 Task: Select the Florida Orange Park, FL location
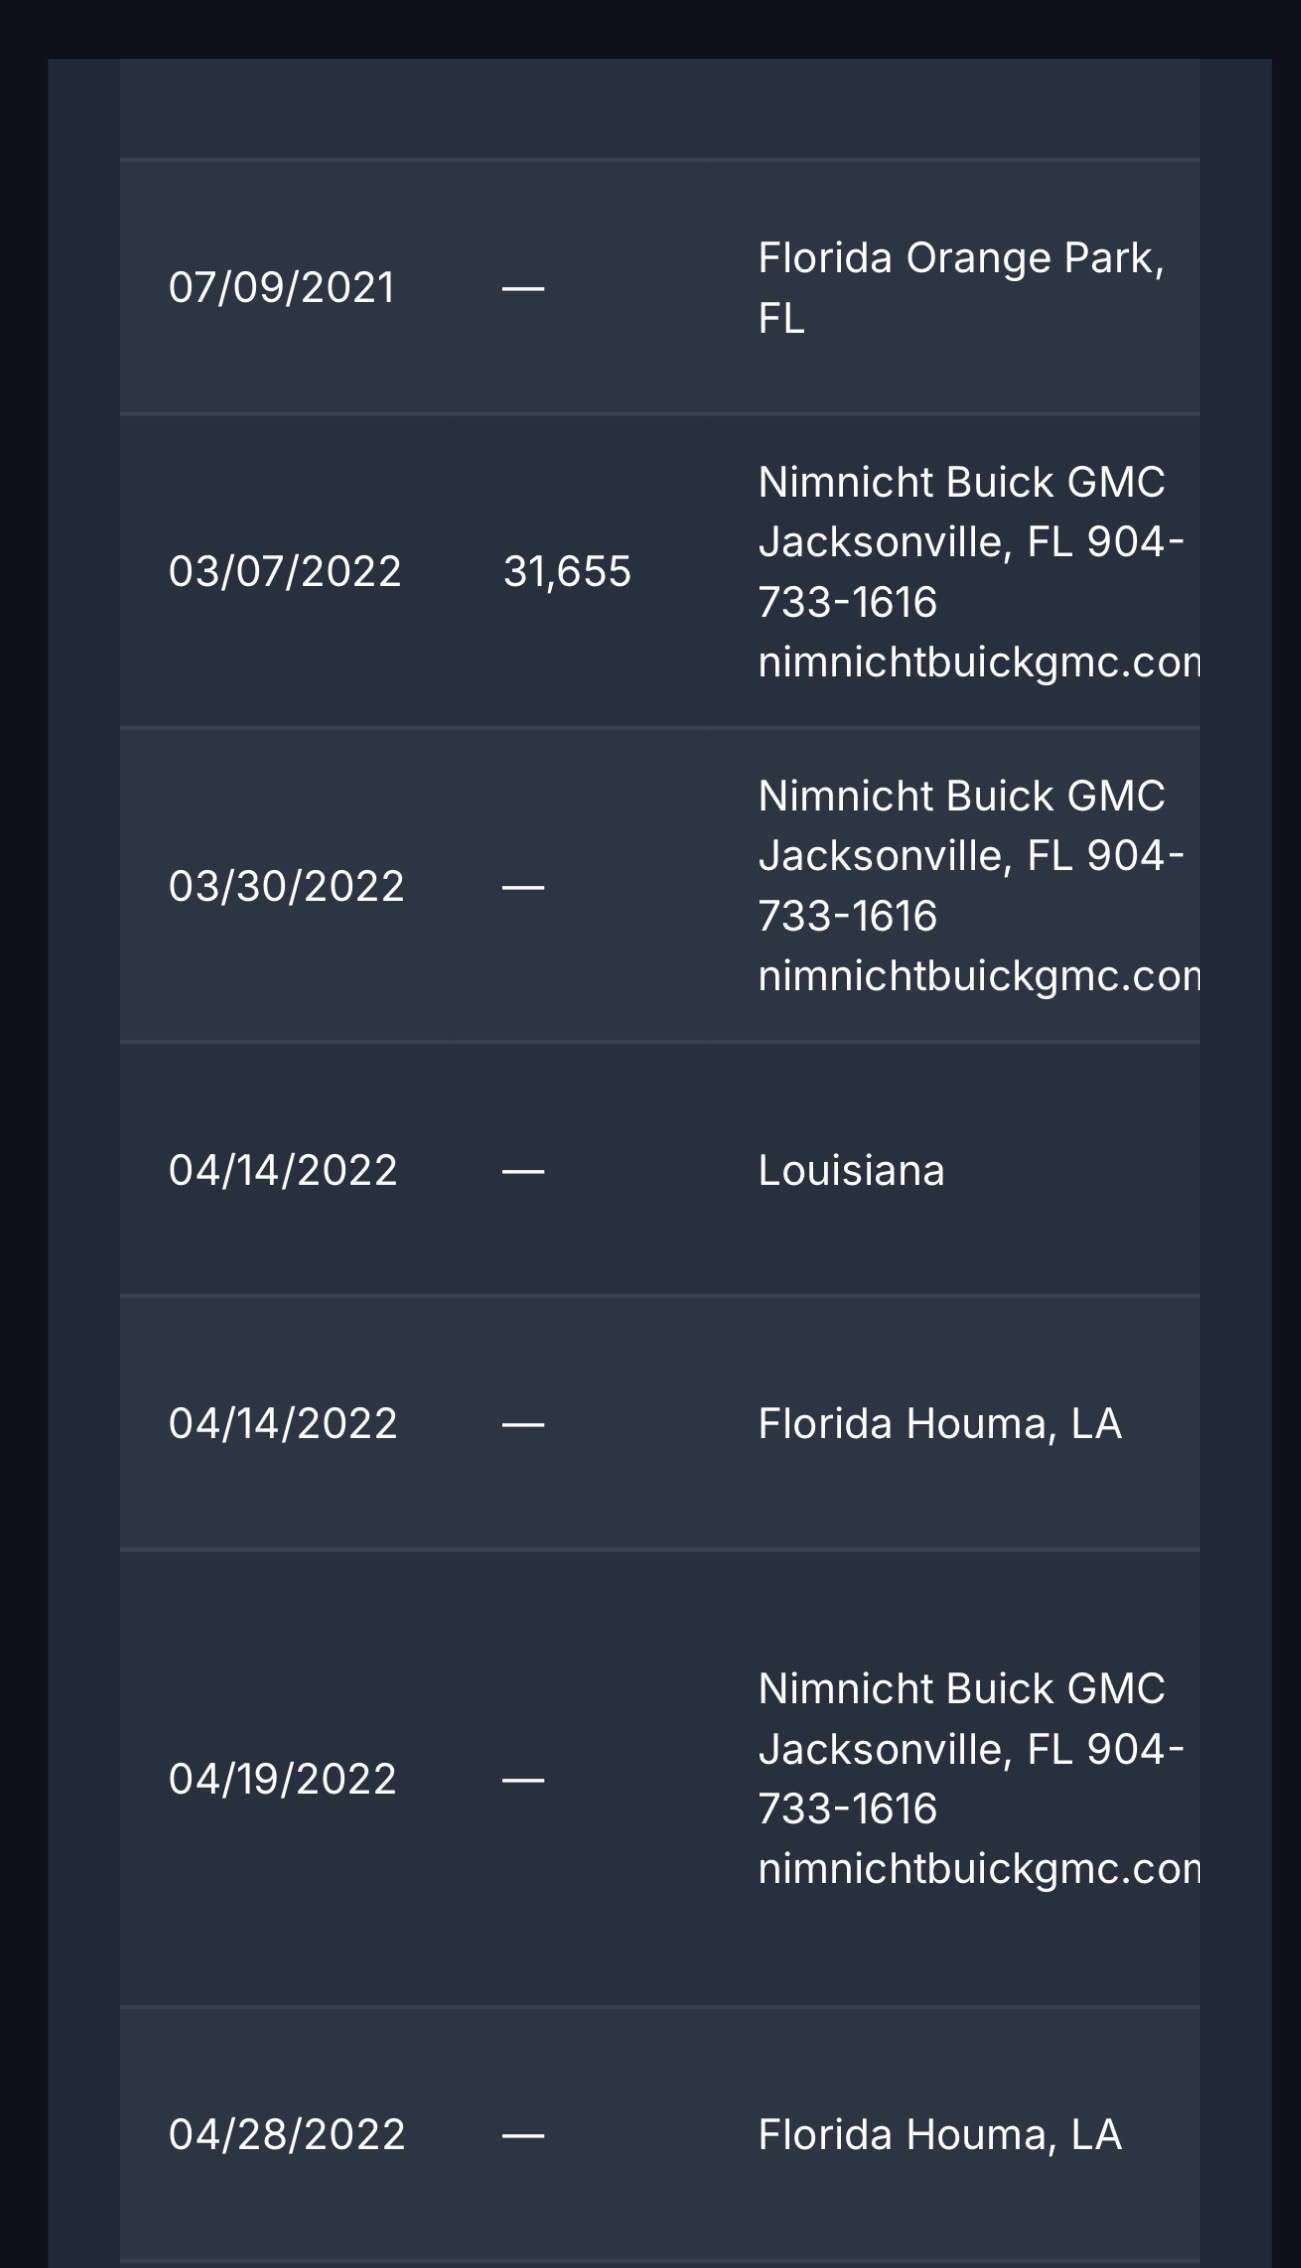pos(960,288)
